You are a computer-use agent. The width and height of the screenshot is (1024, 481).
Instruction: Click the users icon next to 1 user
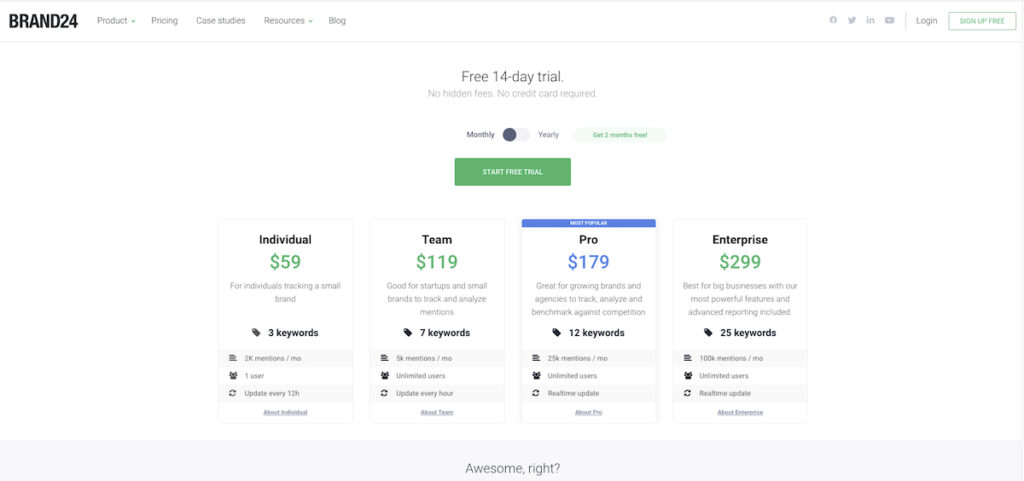pos(232,376)
